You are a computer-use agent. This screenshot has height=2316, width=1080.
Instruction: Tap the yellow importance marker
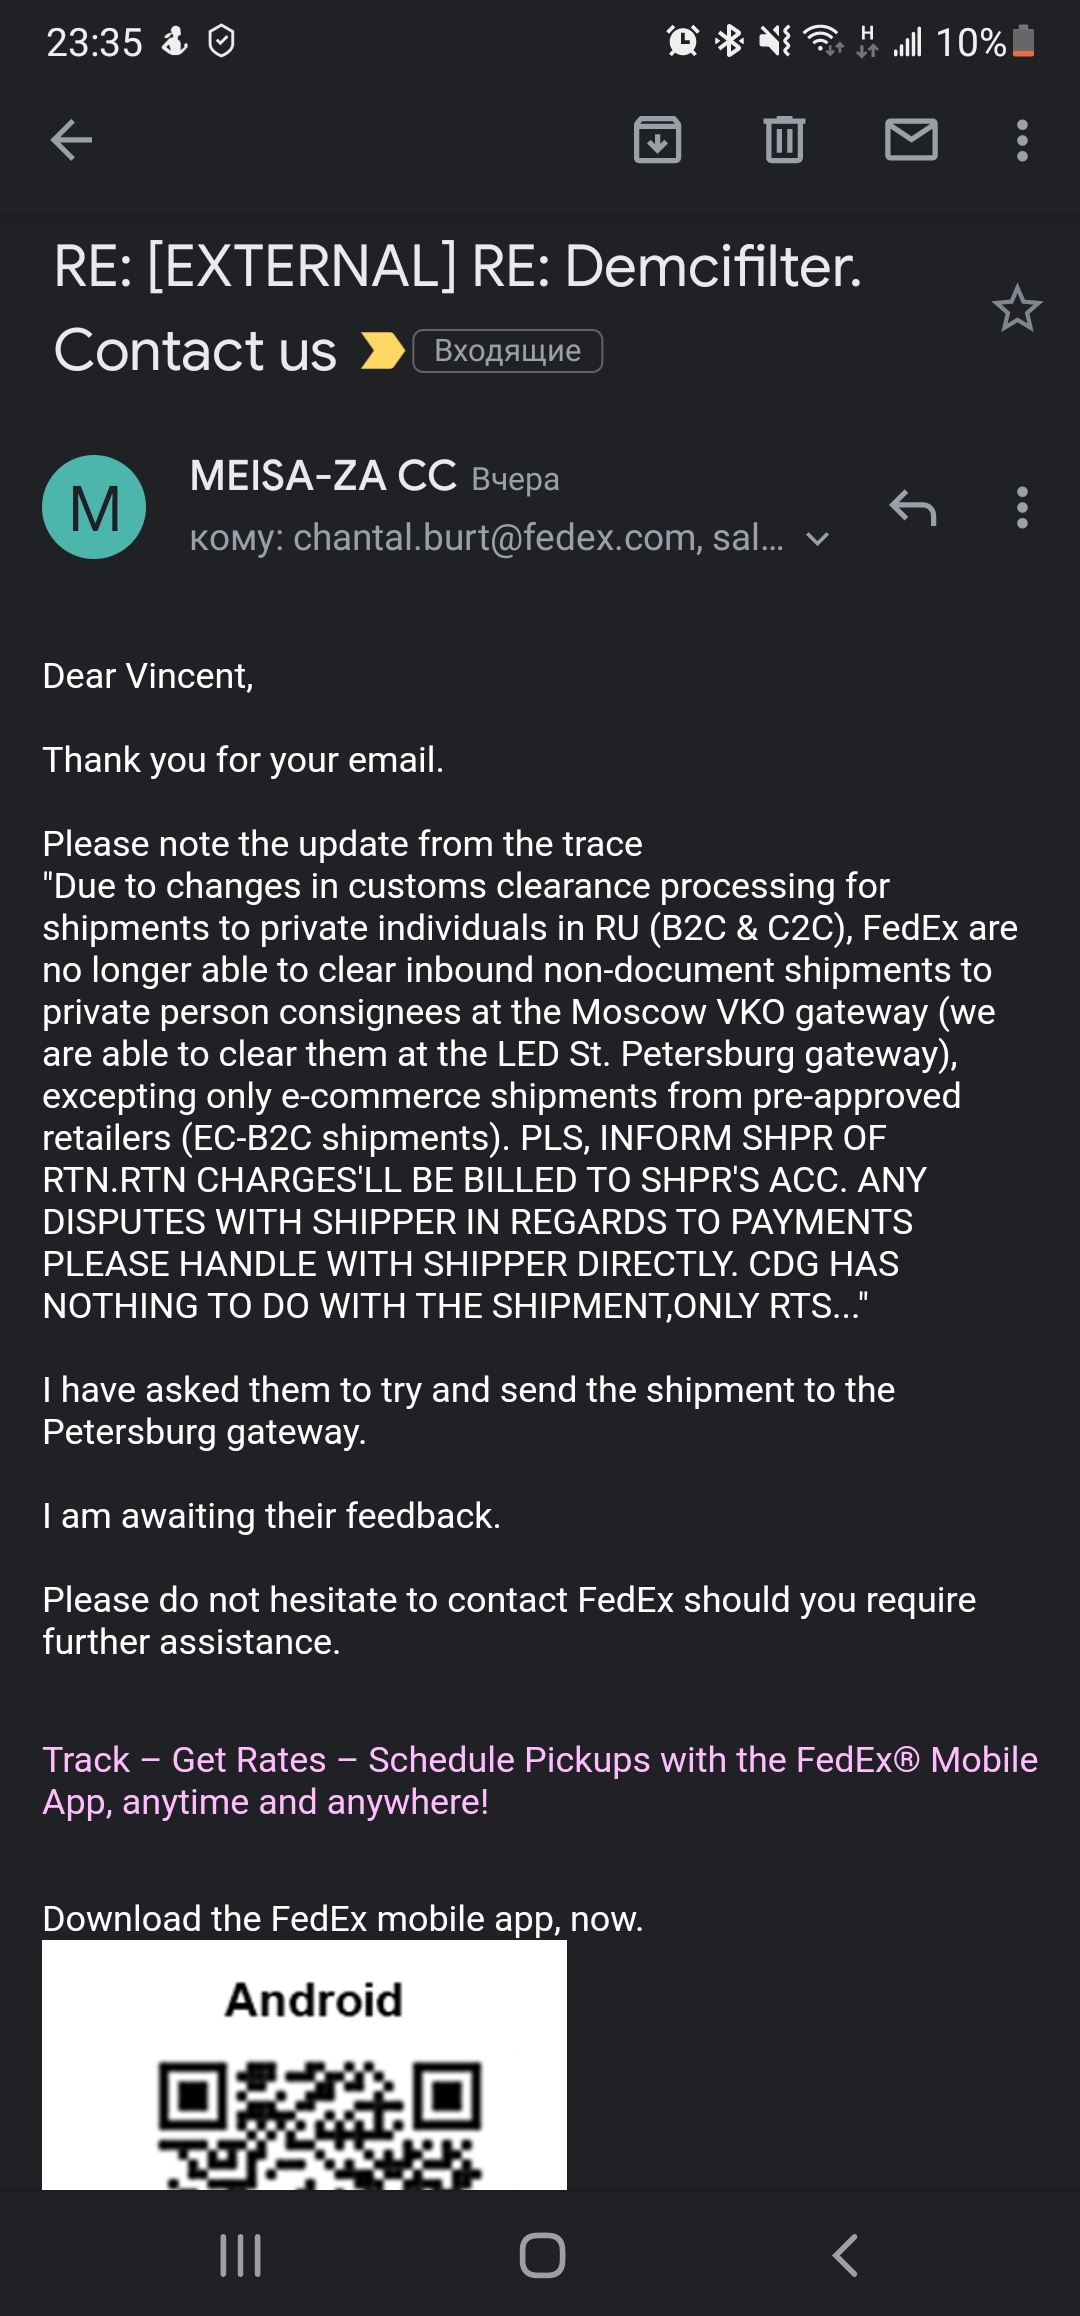click(381, 351)
